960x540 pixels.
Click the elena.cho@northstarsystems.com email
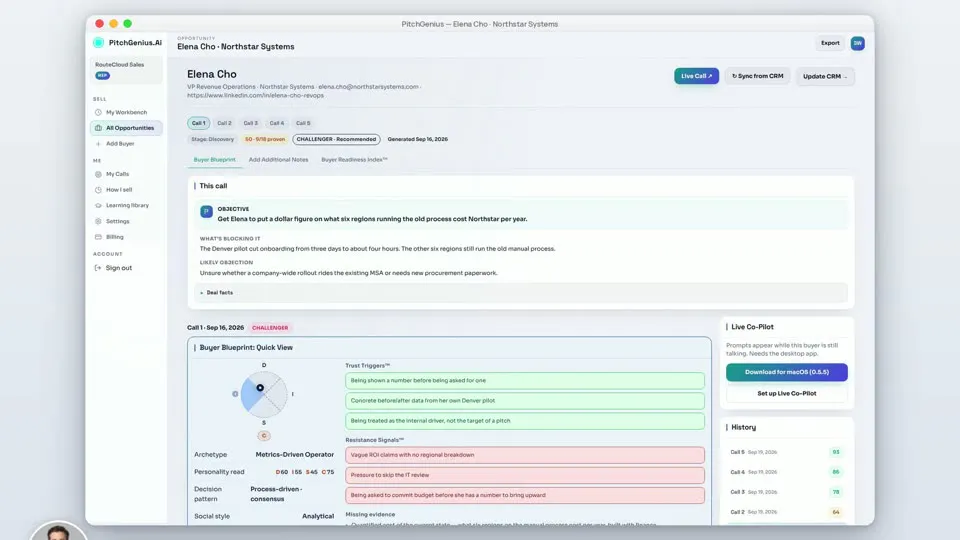pyautogui.click(x=368, y=87)
